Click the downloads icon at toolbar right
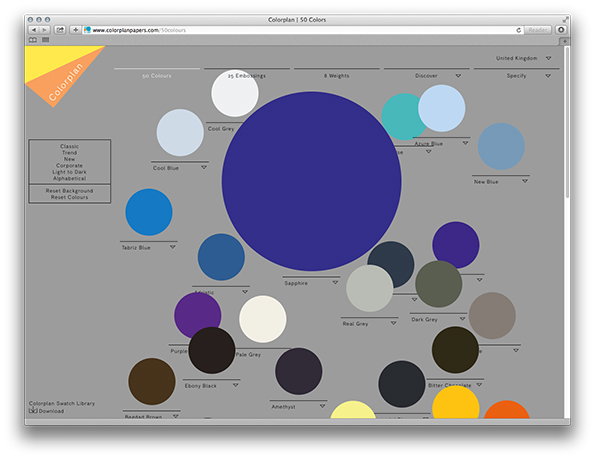 pyautogui.click(x=561, y=30)
